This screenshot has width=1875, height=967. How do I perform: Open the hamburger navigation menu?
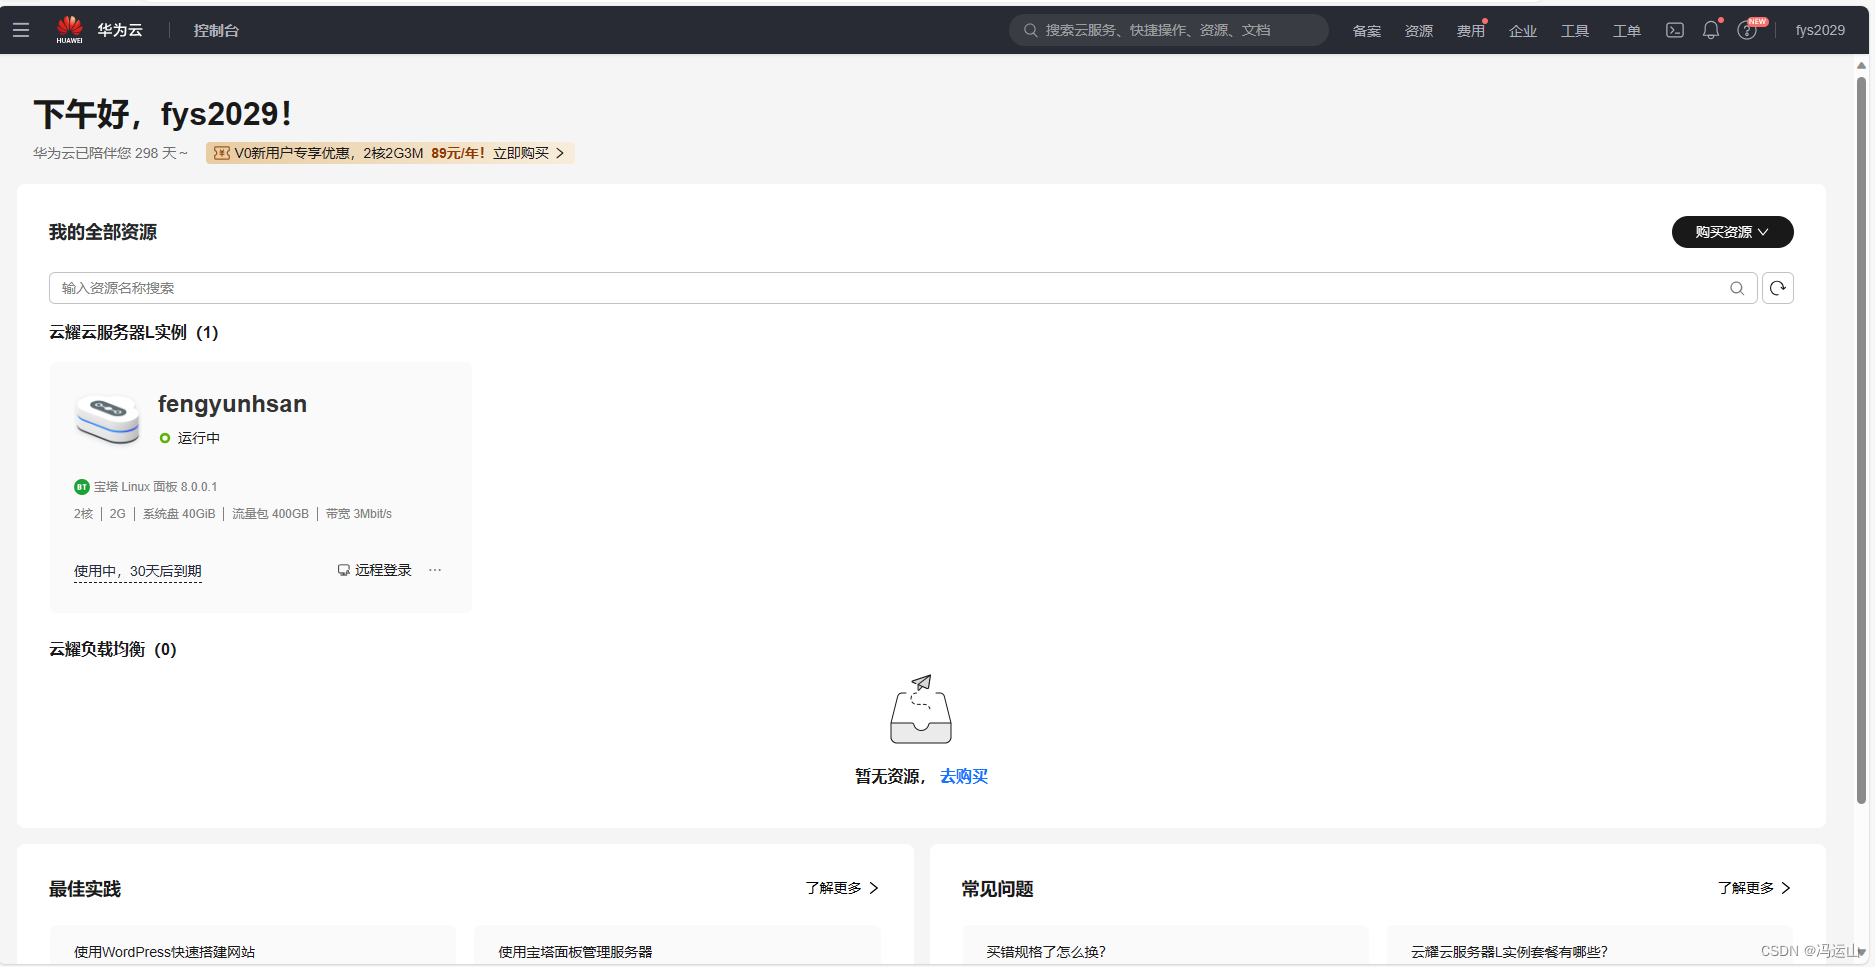[21, 30]
